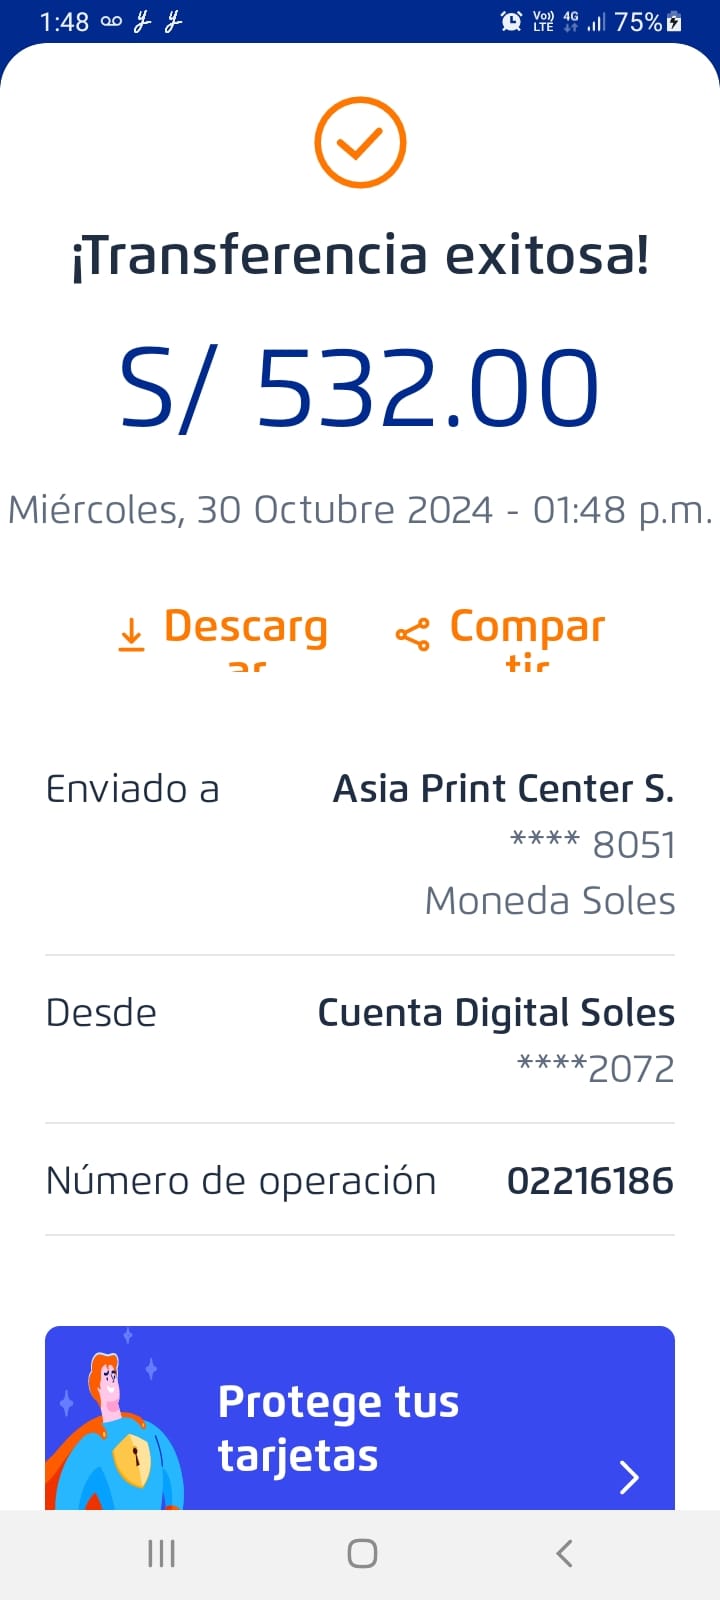
Task: Tap the status bar clock showing 1:48
Action: coord(64,21)
